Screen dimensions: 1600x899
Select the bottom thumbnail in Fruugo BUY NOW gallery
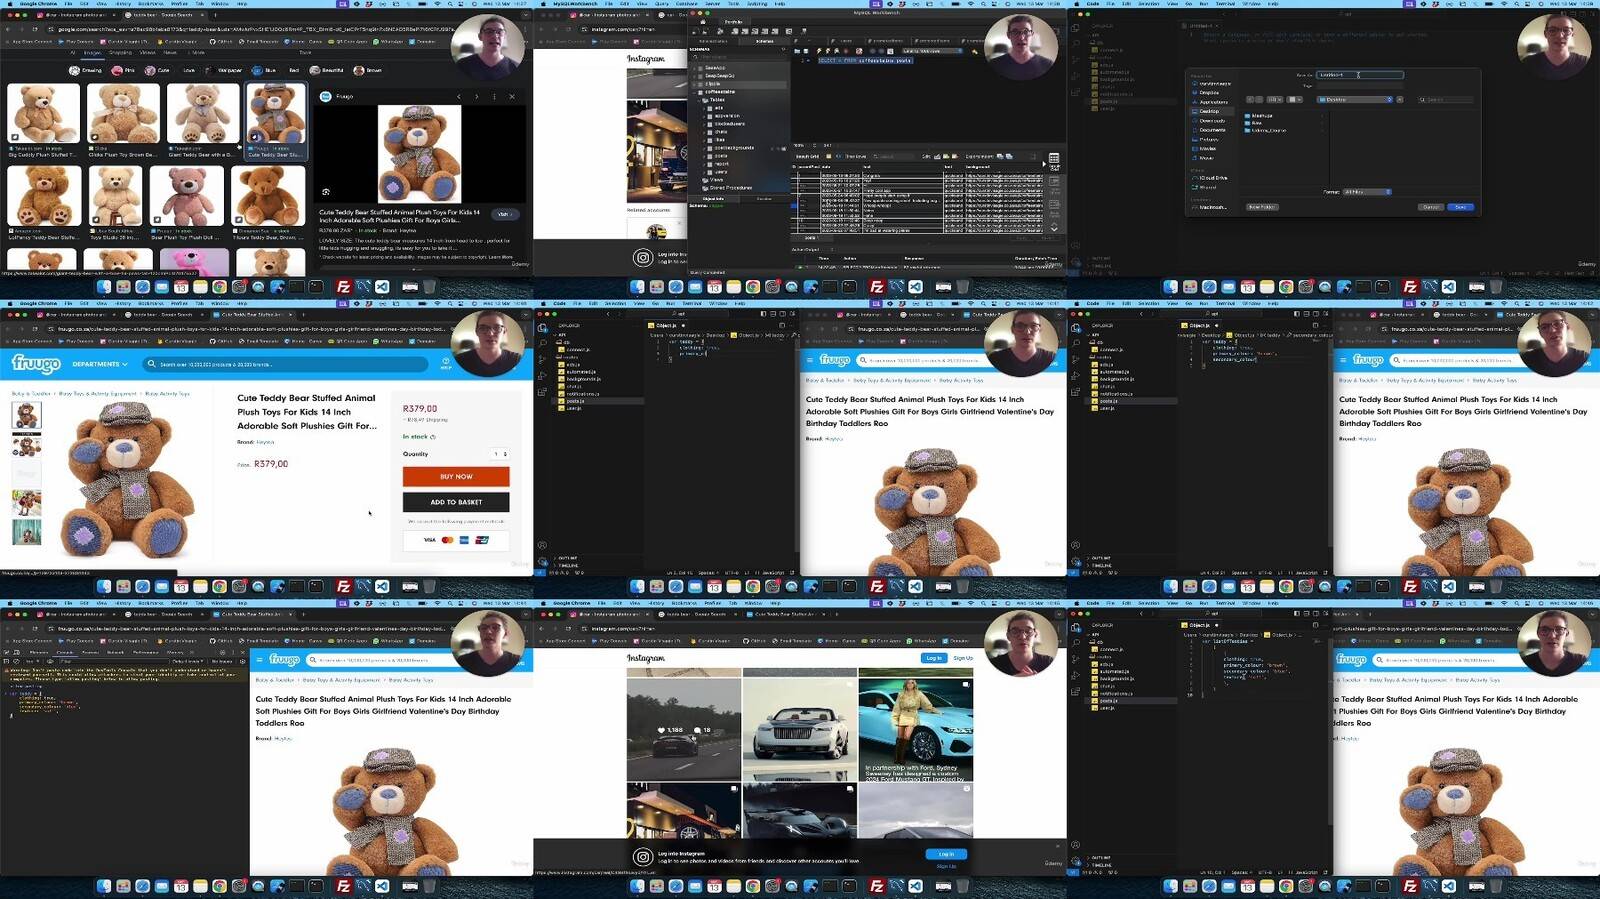point(27,532)
